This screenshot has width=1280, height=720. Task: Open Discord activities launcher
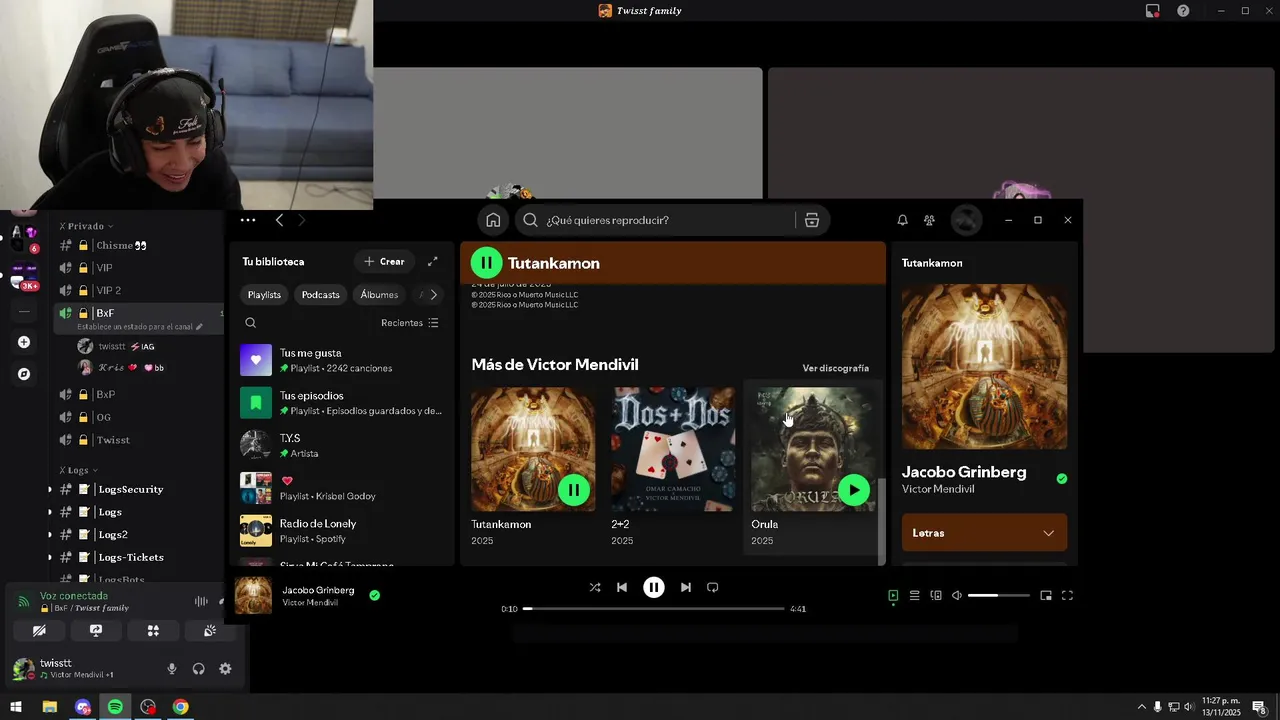(x=153, y=631)
